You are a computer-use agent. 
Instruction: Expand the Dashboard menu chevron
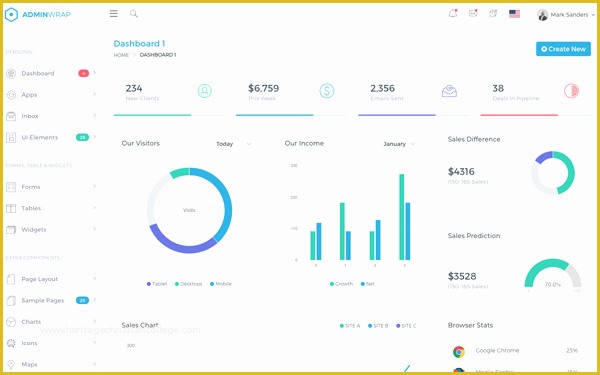coord(95,73)
